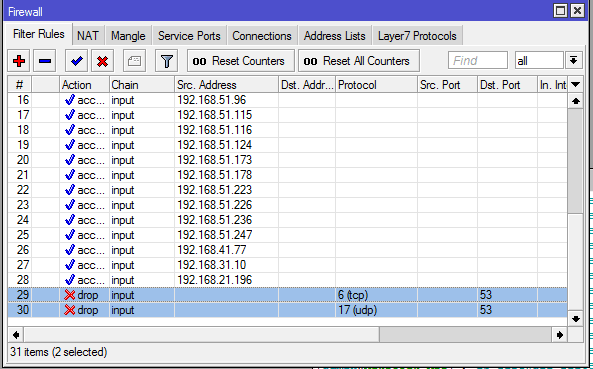The height and width of the screenshot is (369, 593).
Task: Click accept icon on rule 26
Action: (70, 250)
